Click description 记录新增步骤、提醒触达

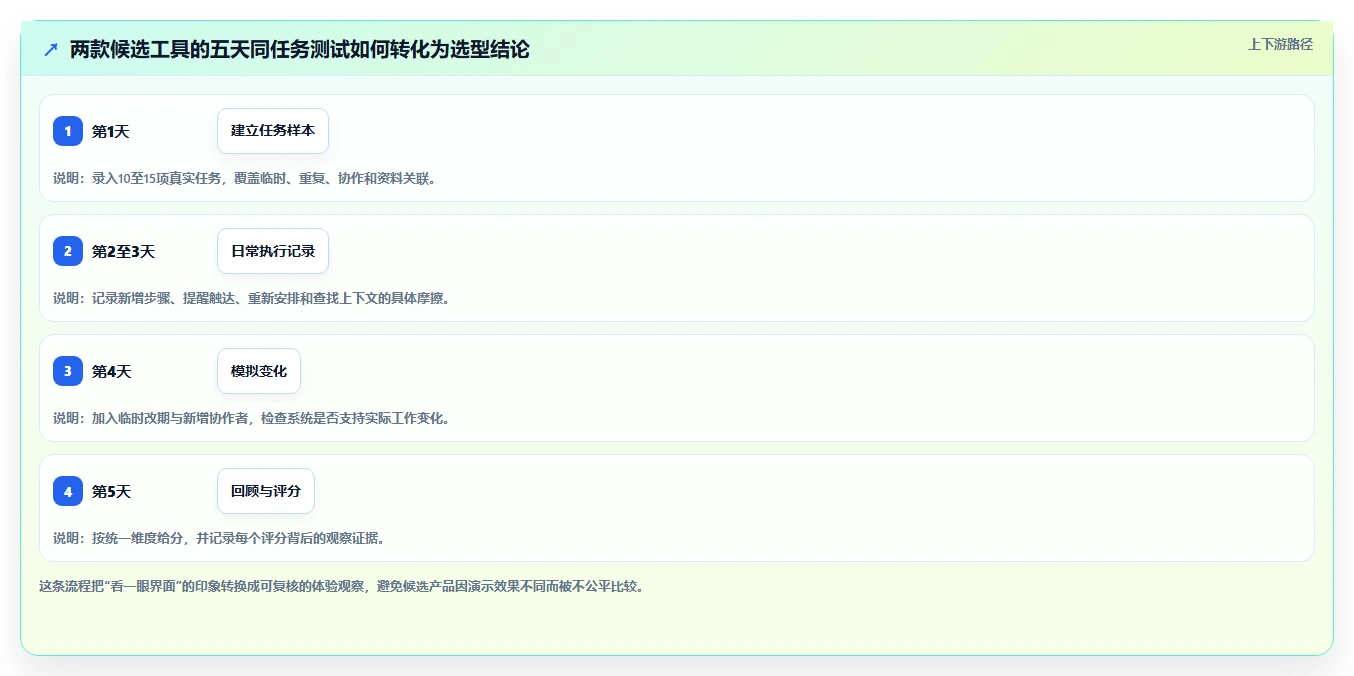(252, 298)
